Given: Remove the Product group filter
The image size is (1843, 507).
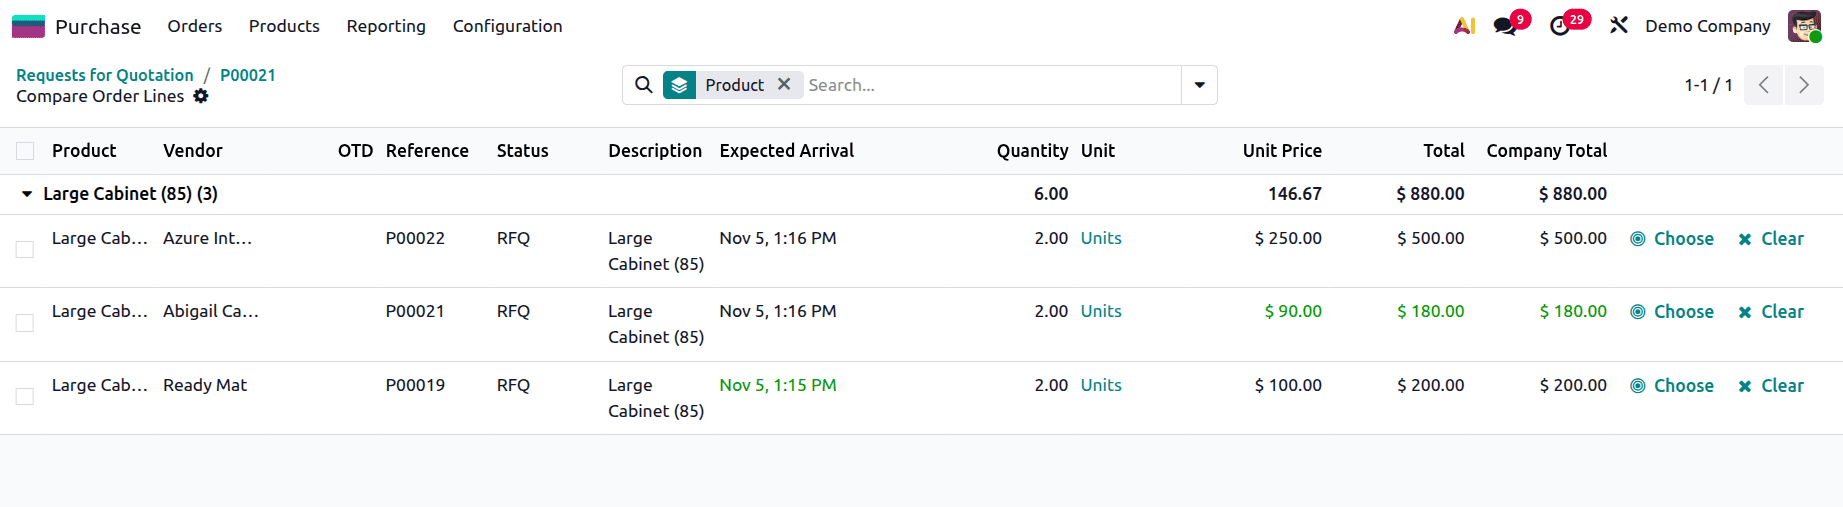Looking at the screenshot, I should (784, 85).
